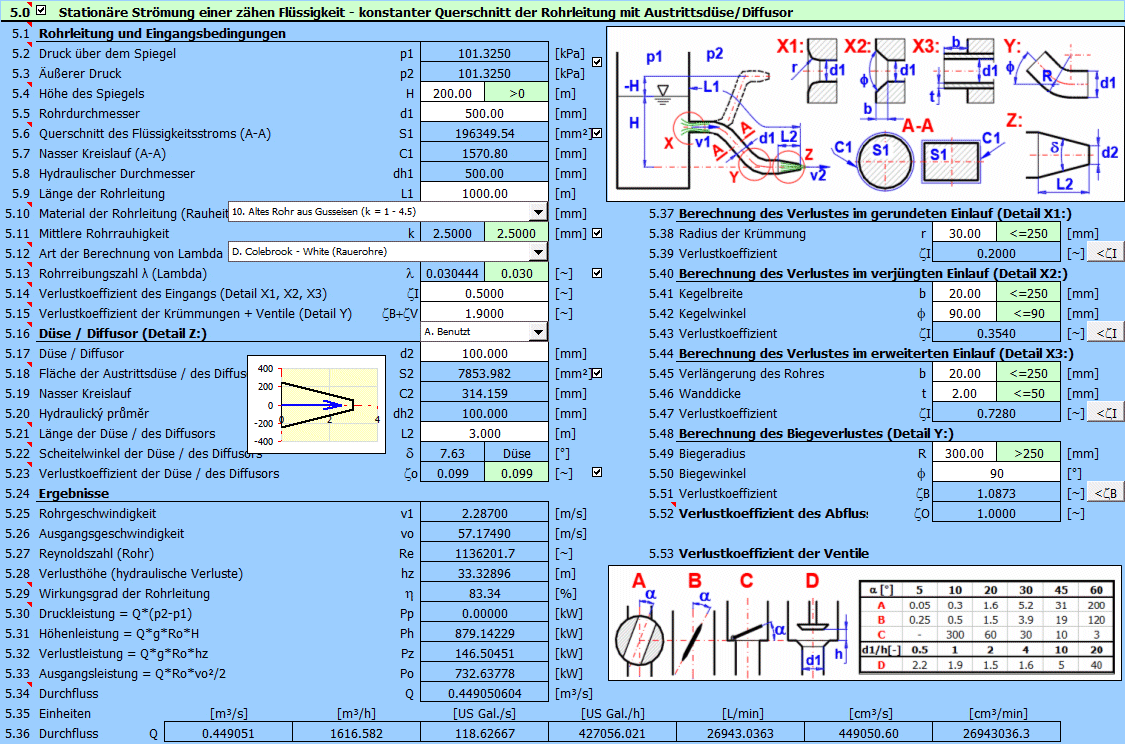Expand the Düse / Diffusor 'A. Benutzt' dropdown
The width and height of the screenshot is (1125, 744).
[538, 332]
